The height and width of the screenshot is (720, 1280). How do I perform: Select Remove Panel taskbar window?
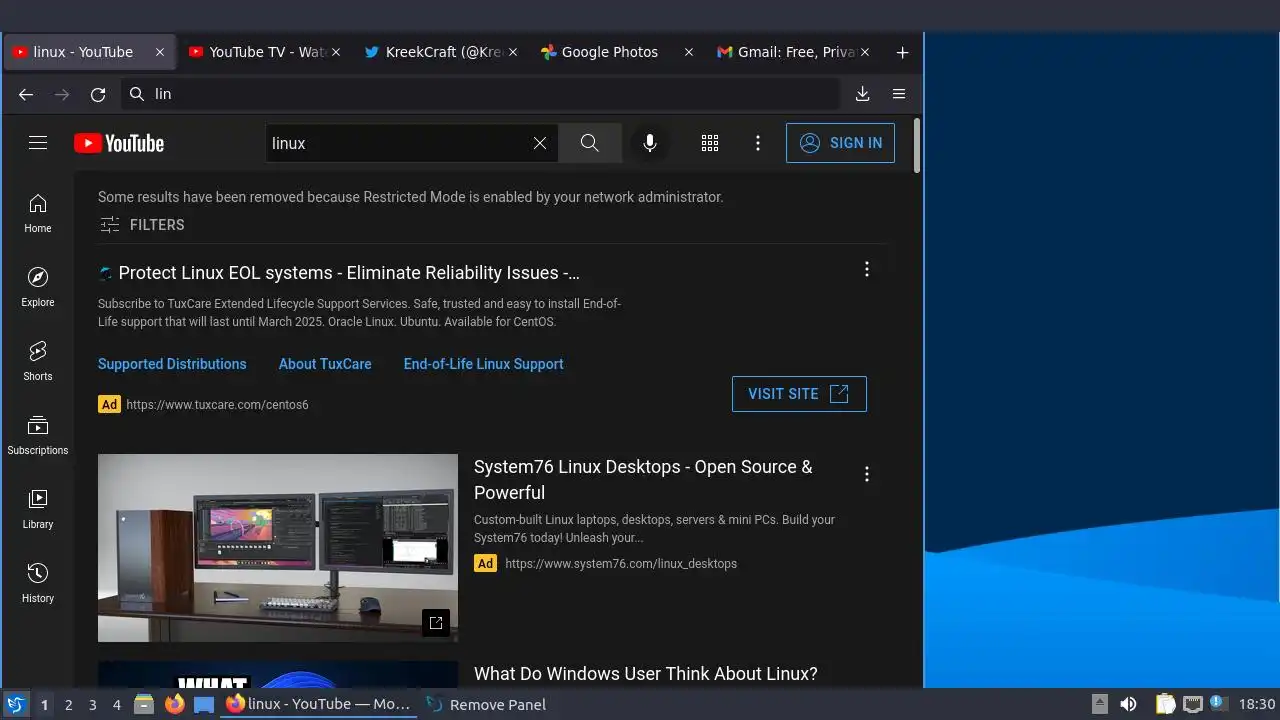(x=487, y=704)
